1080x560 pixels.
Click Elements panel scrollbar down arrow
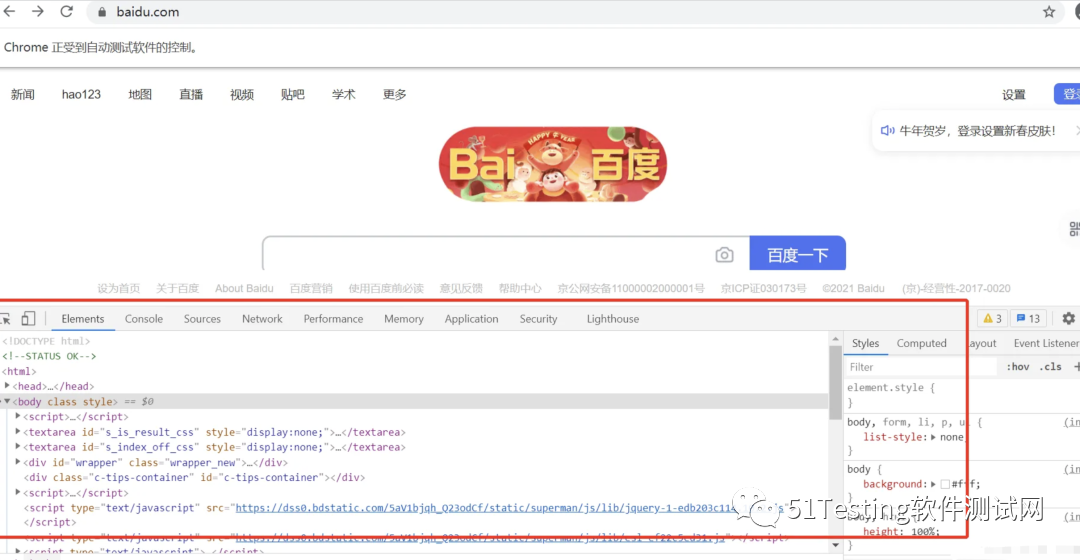coord(835,545)
